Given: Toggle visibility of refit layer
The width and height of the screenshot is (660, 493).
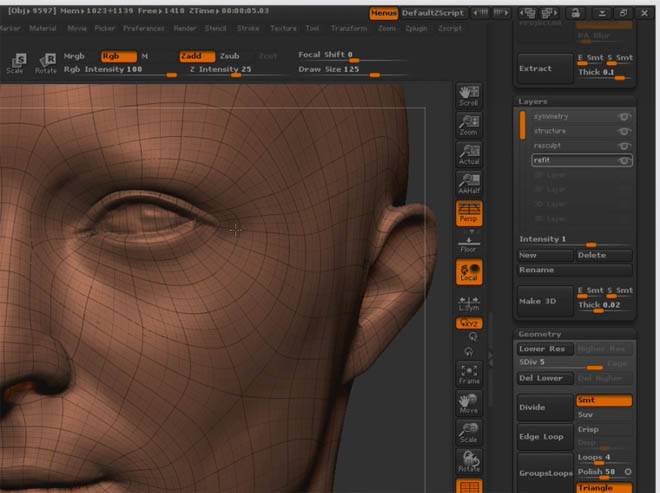Looking at the screenshot, I should tap(624, 160).
